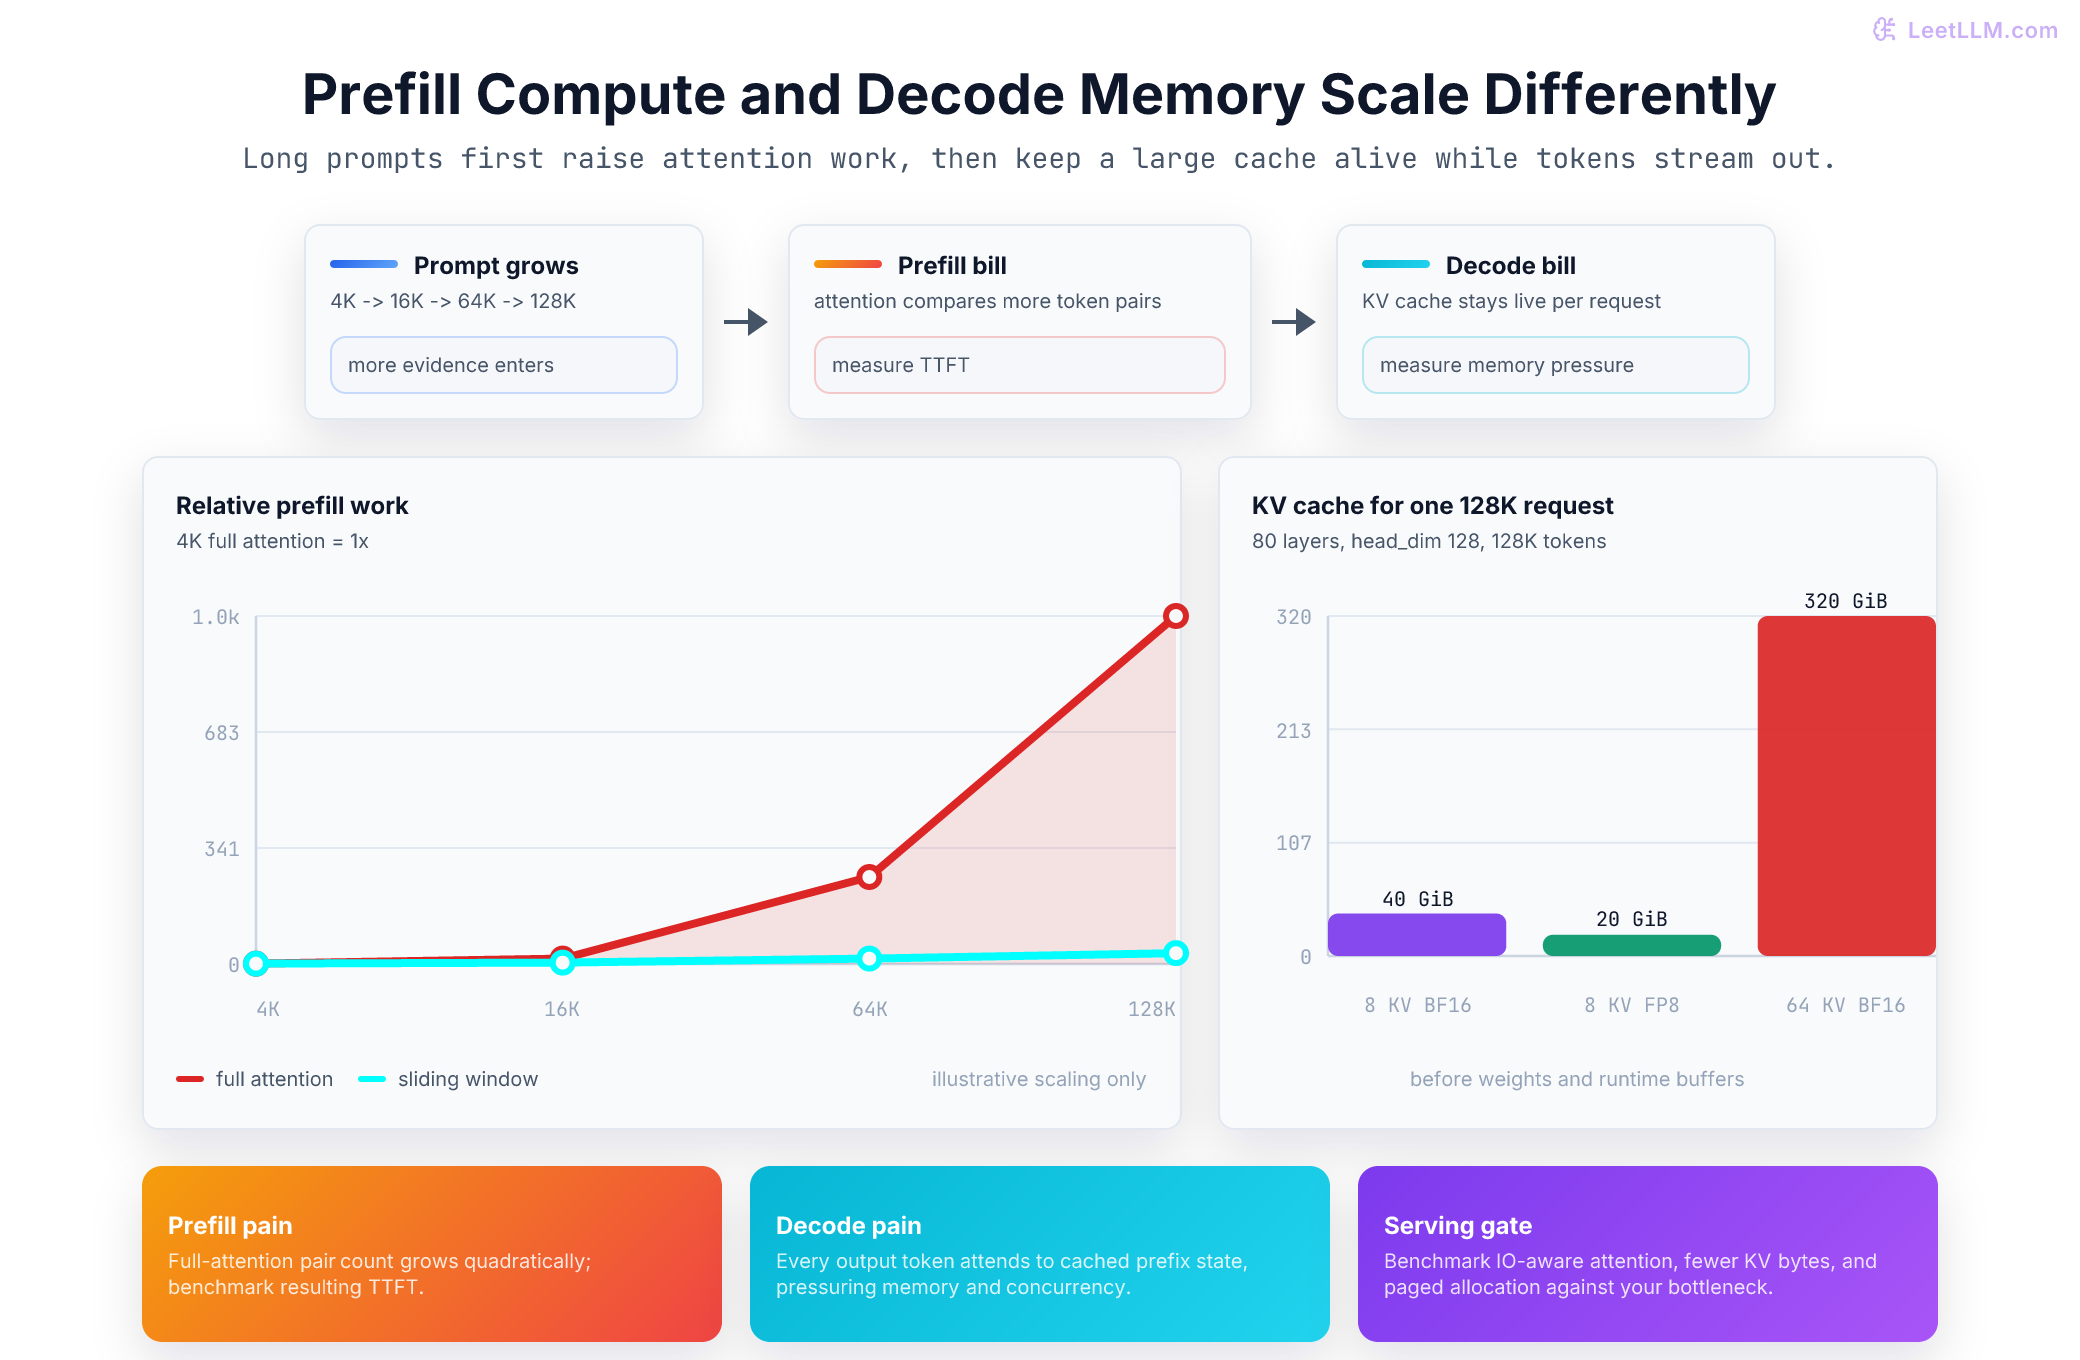Image resolution: width=2080 pixels, height=1360 pixels.
Task: Select the orange Prefill bill legend bar
Action: (848, 264)
